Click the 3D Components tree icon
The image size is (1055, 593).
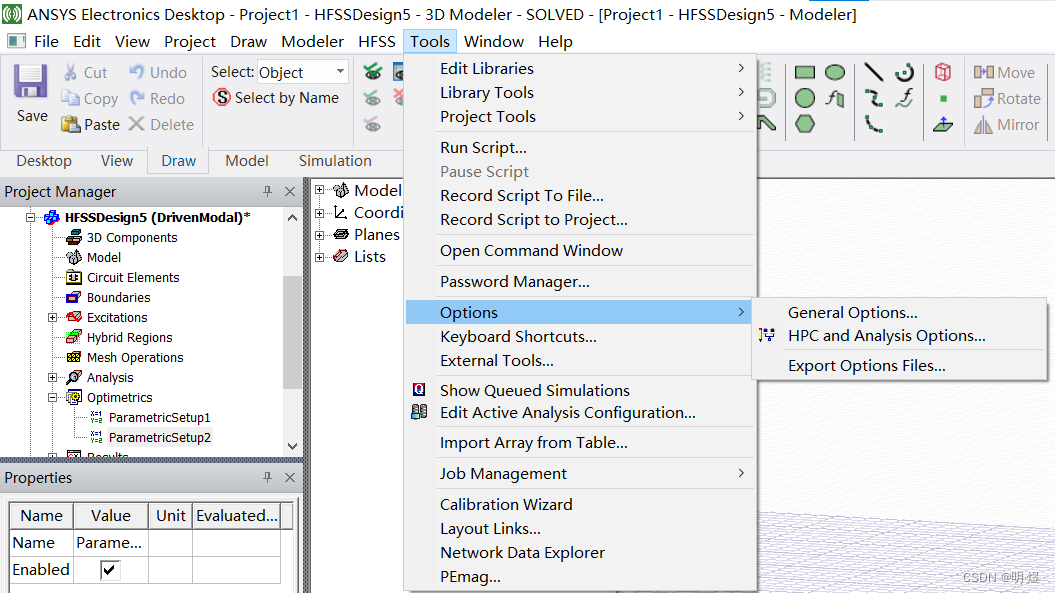[x=74, y=238]
